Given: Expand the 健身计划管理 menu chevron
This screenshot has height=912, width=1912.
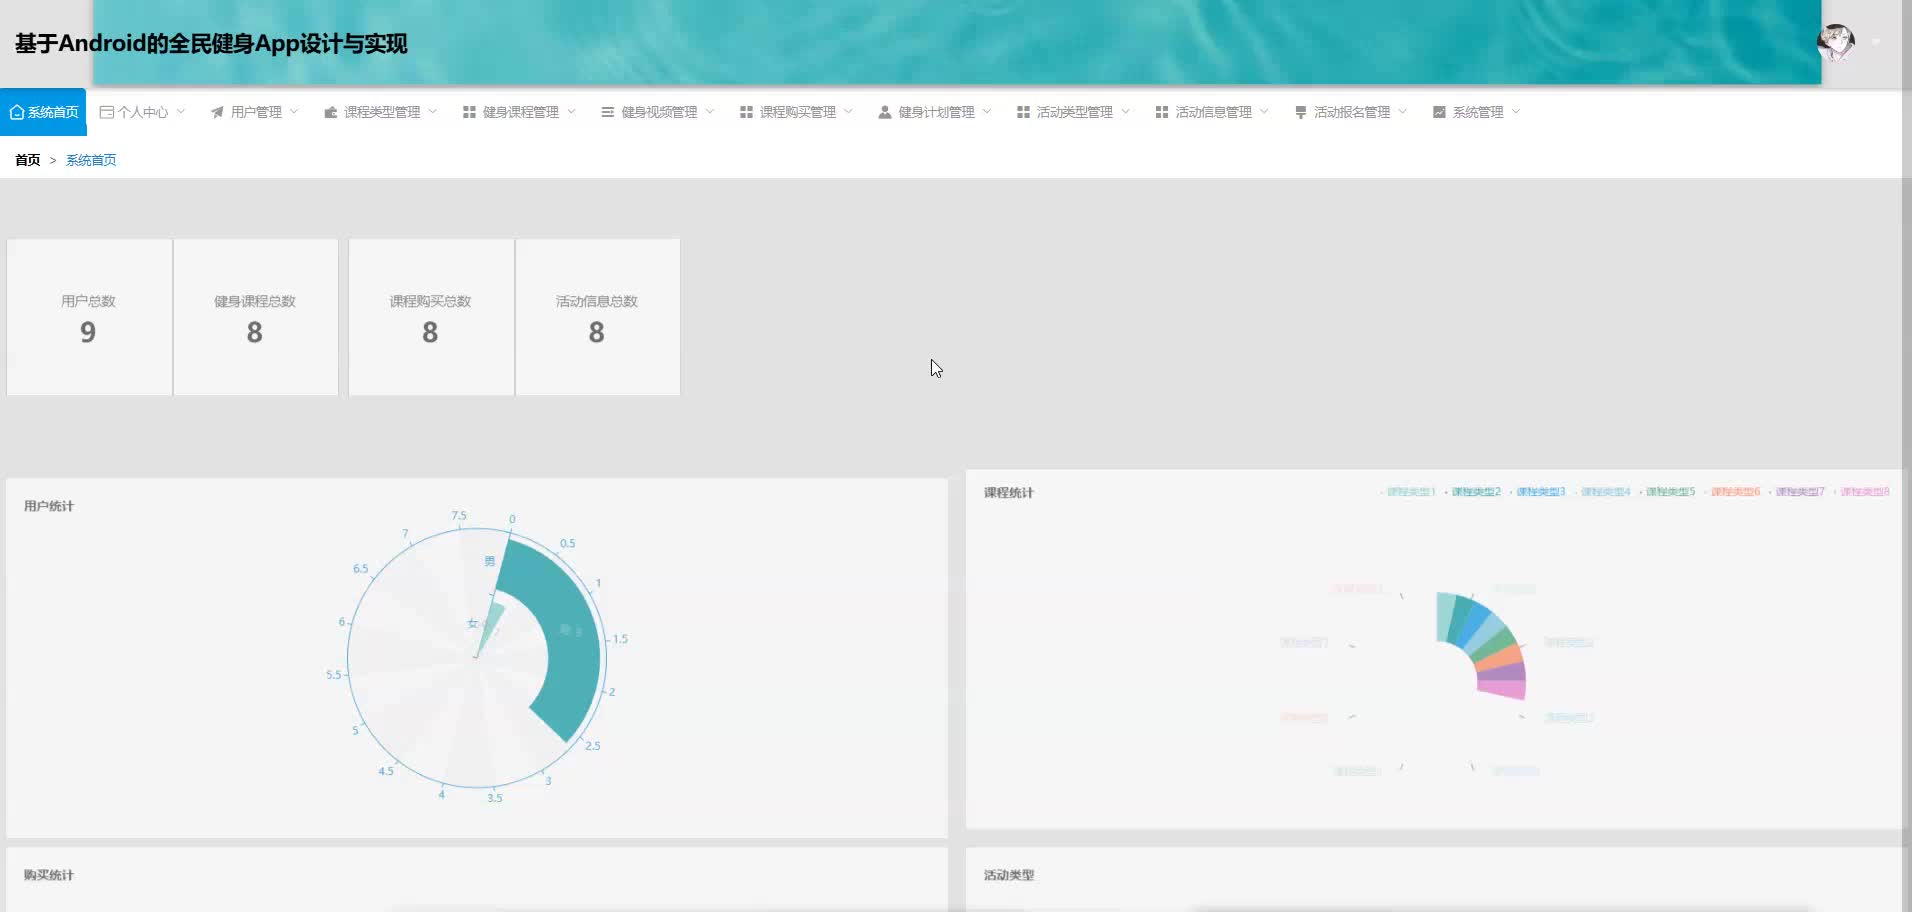Looking at the screenshot, I should click(987, 111).
